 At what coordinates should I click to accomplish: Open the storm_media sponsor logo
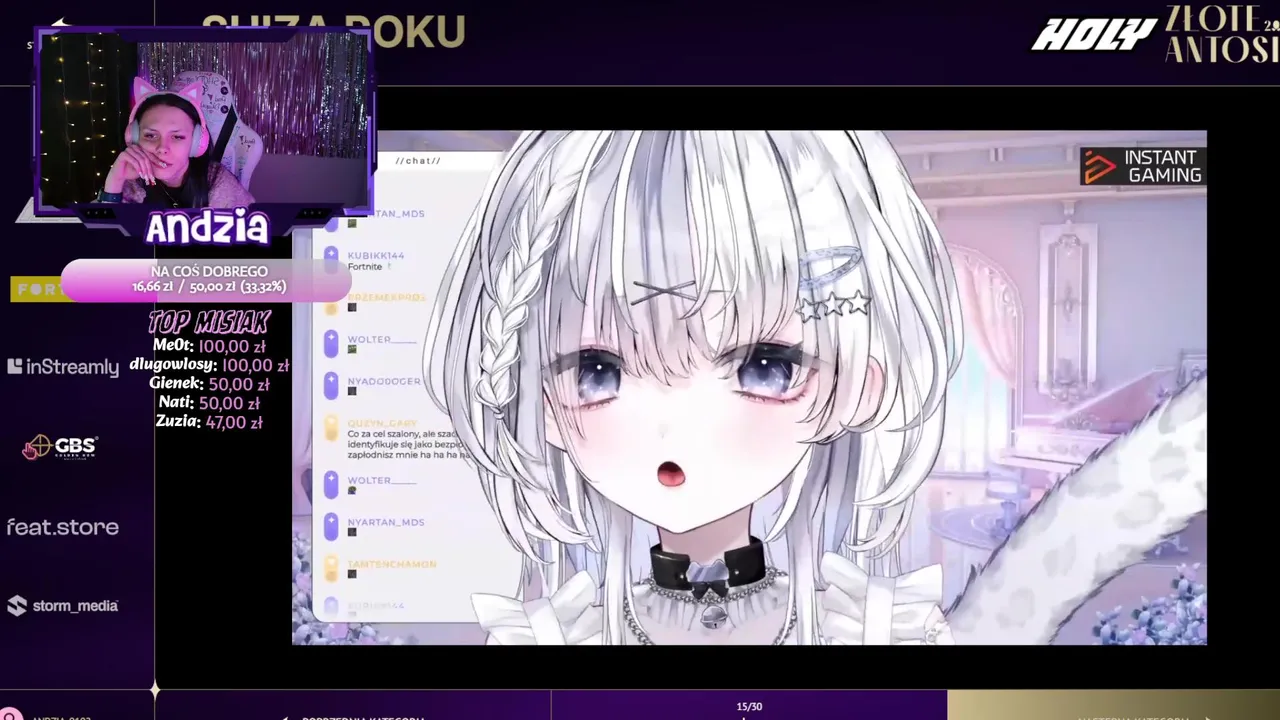coord(63,605)
